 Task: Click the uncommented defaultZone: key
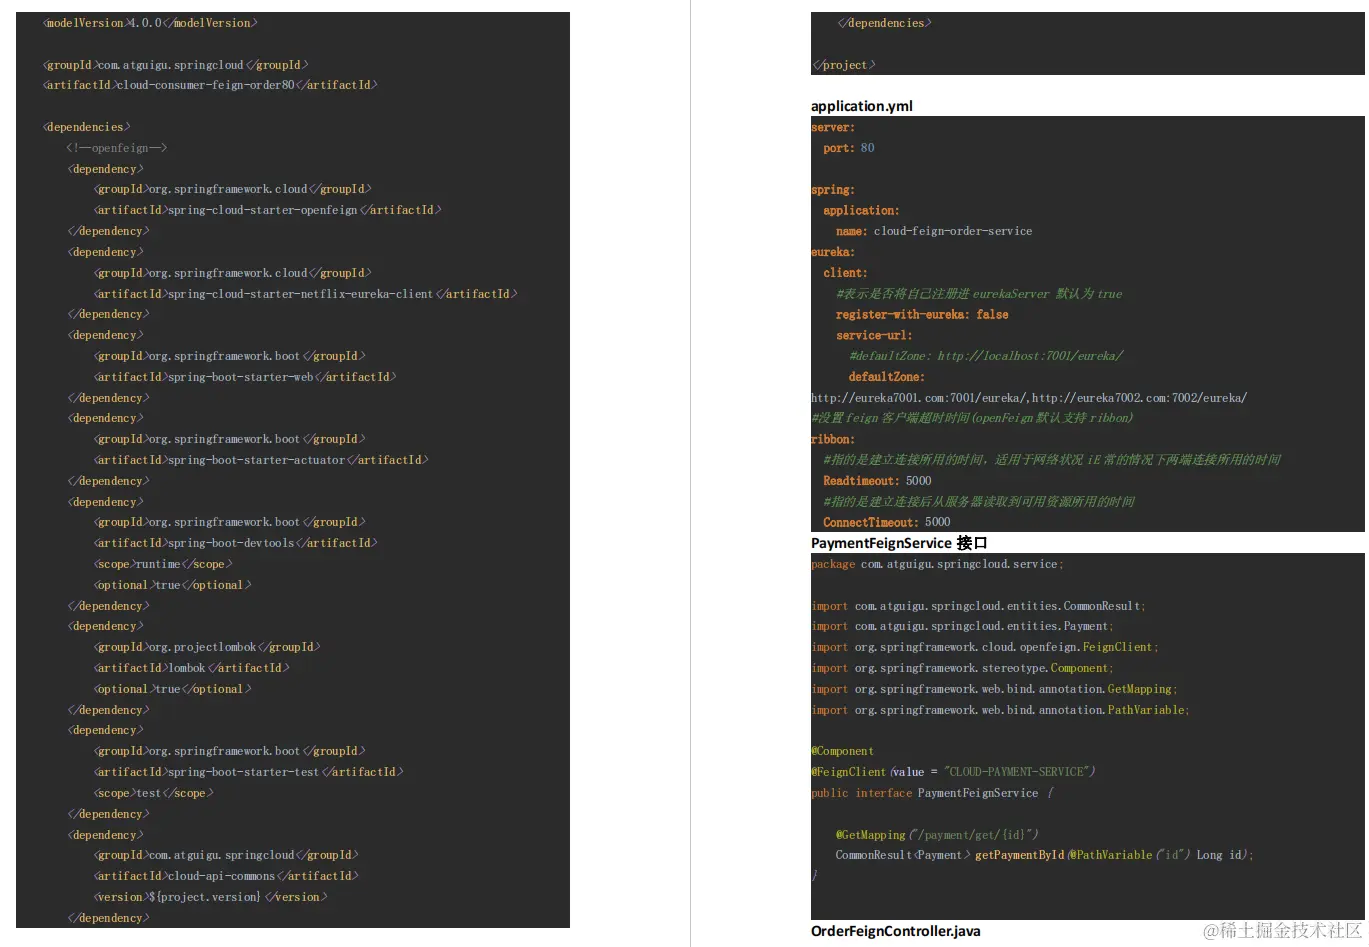click(x=887, y=377)
